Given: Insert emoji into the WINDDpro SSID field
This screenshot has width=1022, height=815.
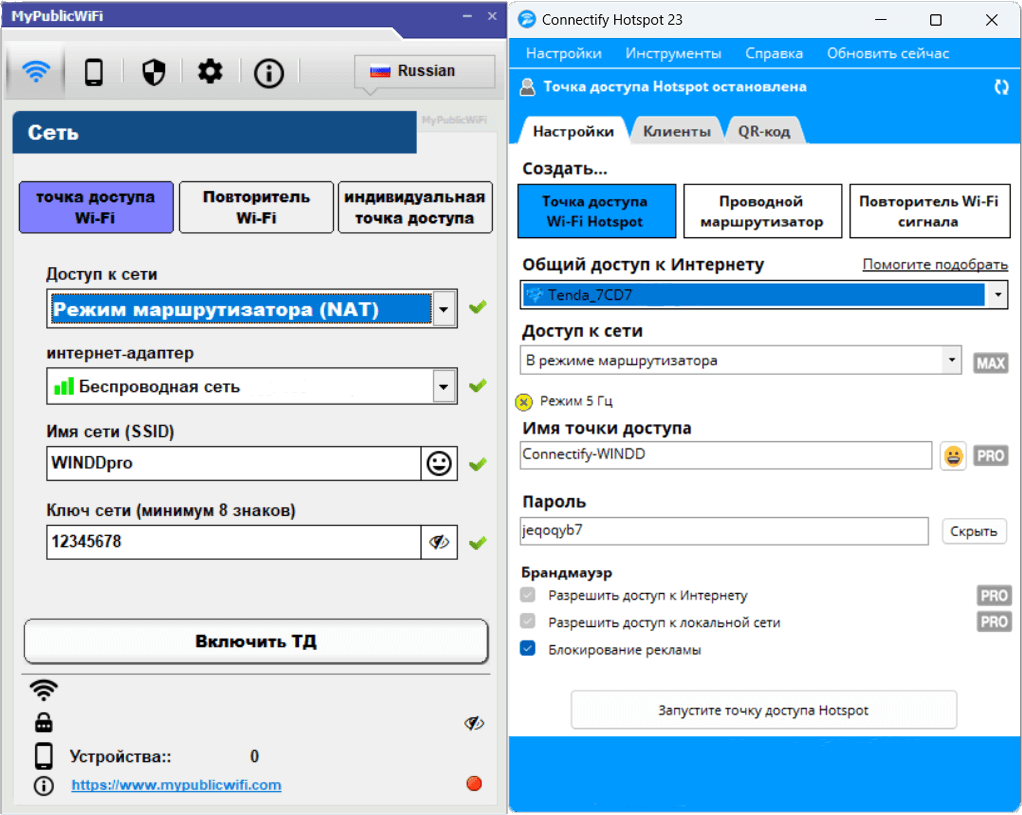Looking at the screenshot, I should (439, 464).
